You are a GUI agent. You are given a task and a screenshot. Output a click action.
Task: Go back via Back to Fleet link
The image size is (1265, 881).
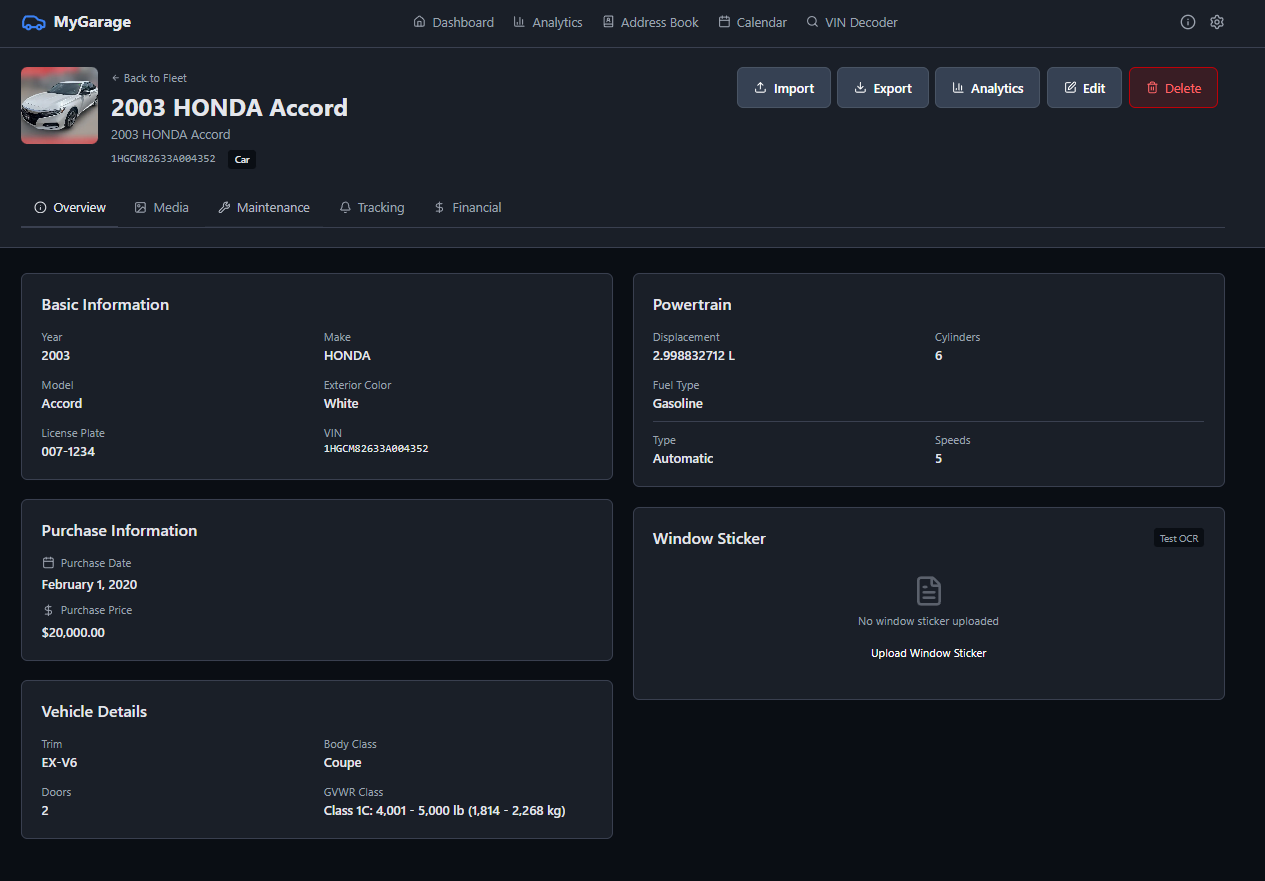149,78
